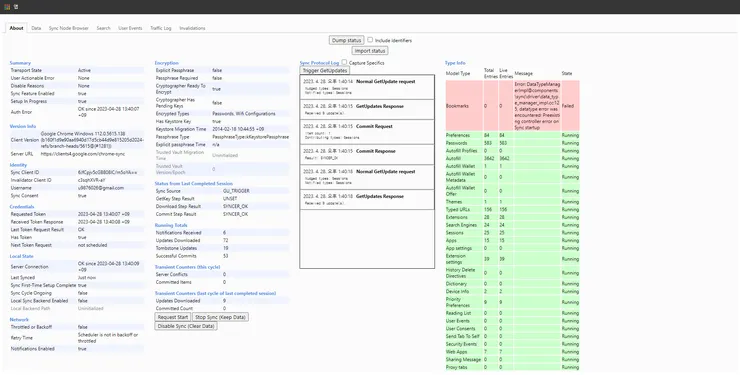Click the Dump status button
740x375 pixels.
[x=346, y=41]
